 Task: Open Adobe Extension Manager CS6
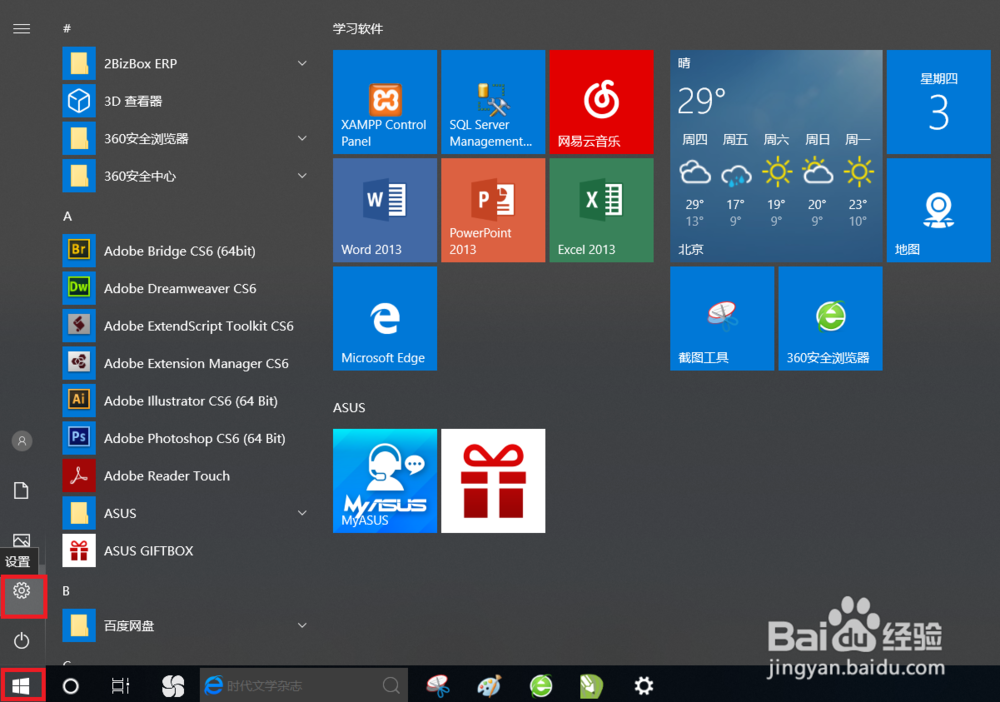tap(188, 363)
